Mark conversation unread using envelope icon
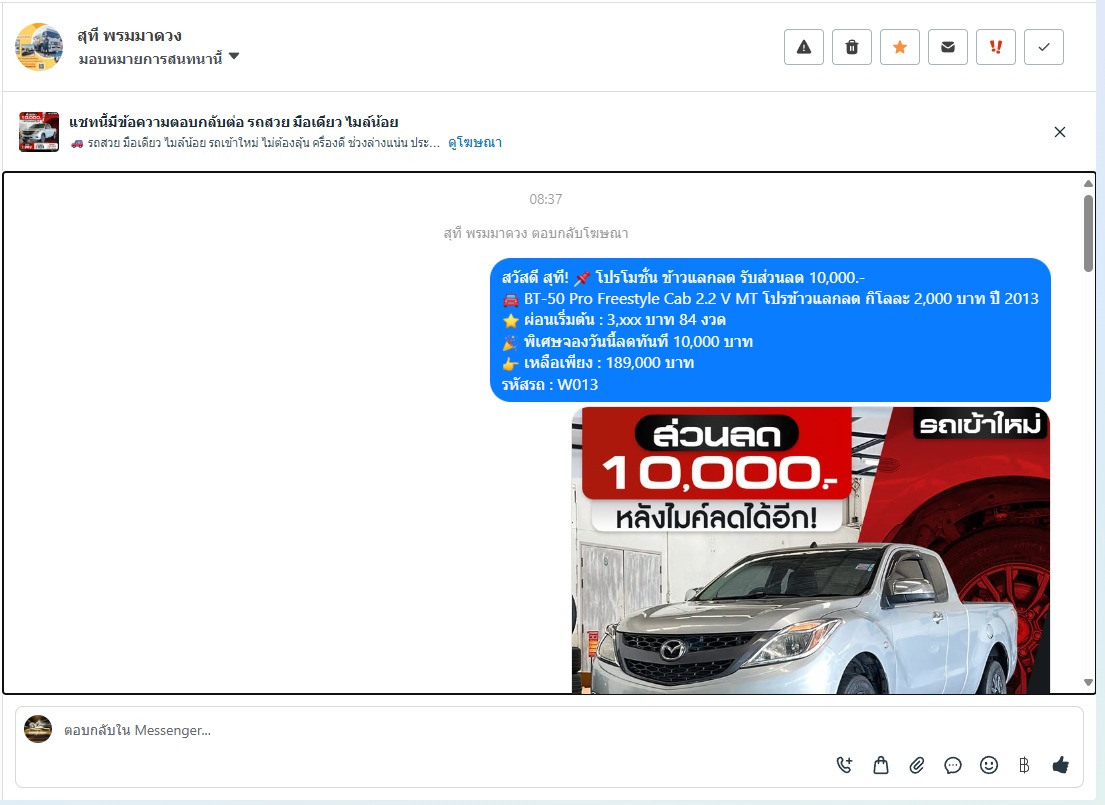The width and height of the screenshot is (1105, 805). pos(947,47)
